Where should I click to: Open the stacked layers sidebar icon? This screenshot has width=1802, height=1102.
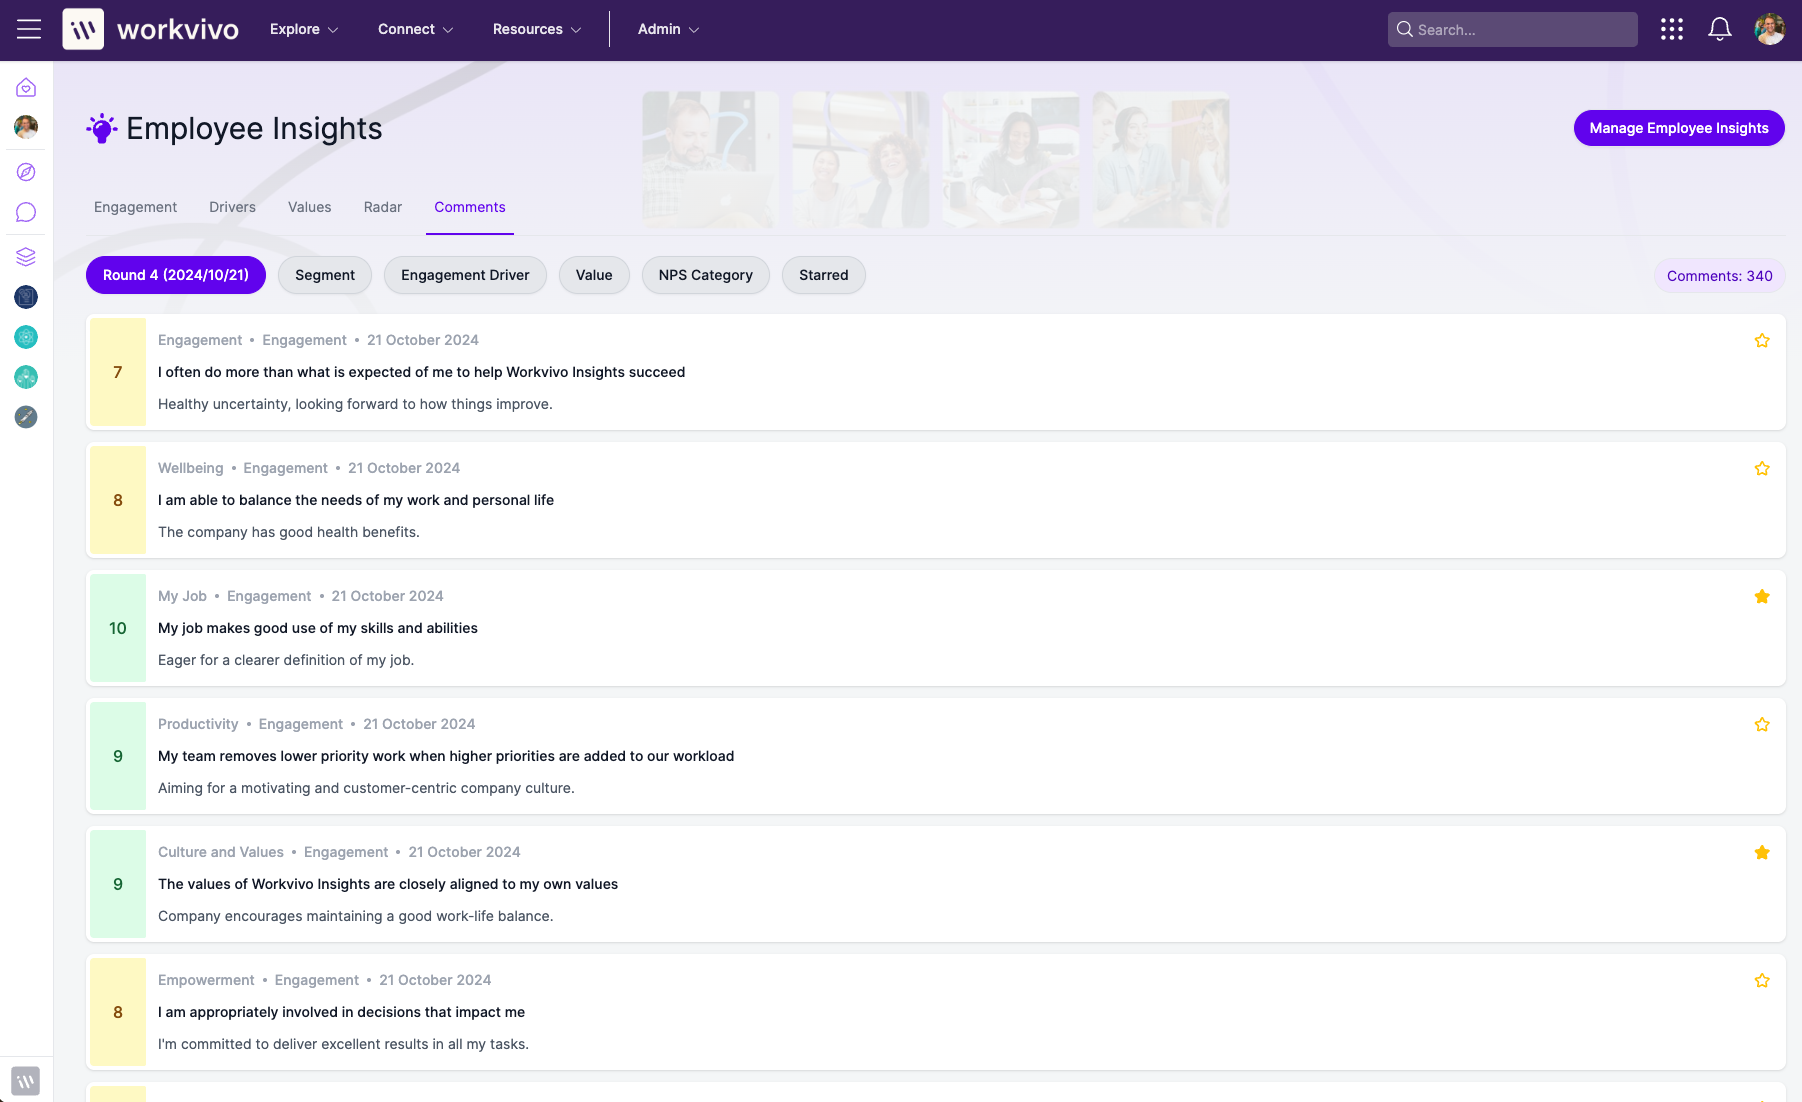click(x=26, y=257)
